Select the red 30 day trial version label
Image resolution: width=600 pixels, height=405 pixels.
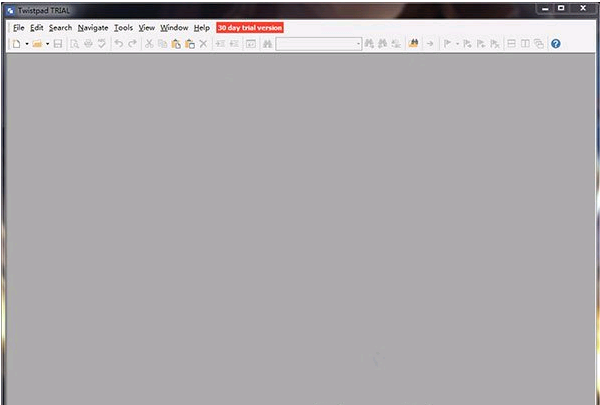pyautogui.click(x=250, y=28)
